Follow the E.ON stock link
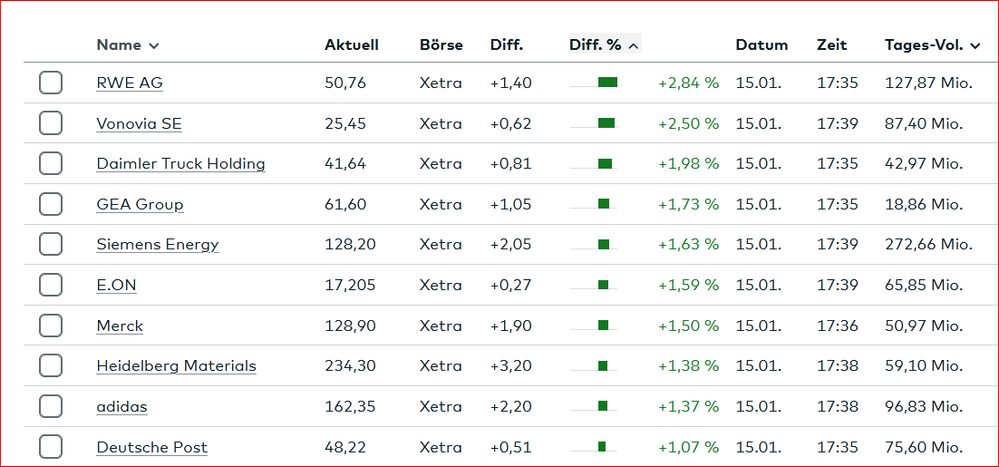Image resolution: width=999 pixels, height=467 pixels. 117,285
